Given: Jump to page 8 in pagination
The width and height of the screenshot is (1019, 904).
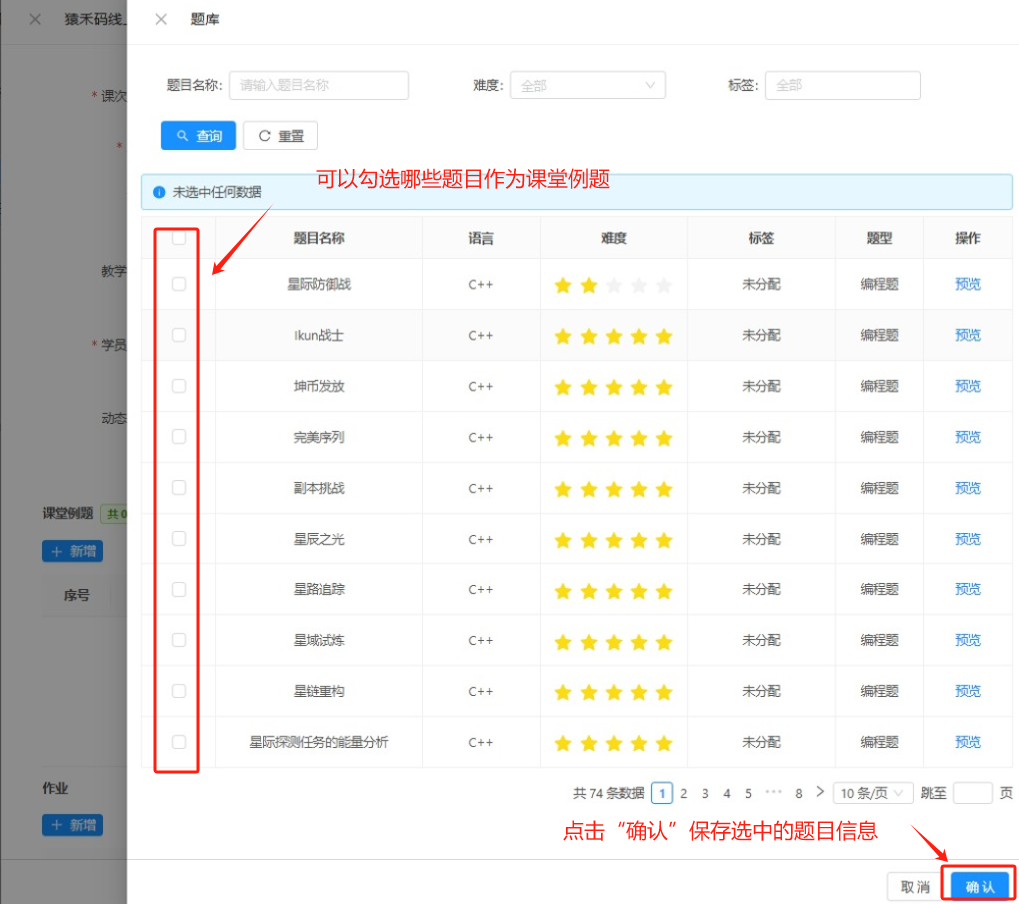Looking at the screenshot, I should pyautogui.click(x=798, y=793).
